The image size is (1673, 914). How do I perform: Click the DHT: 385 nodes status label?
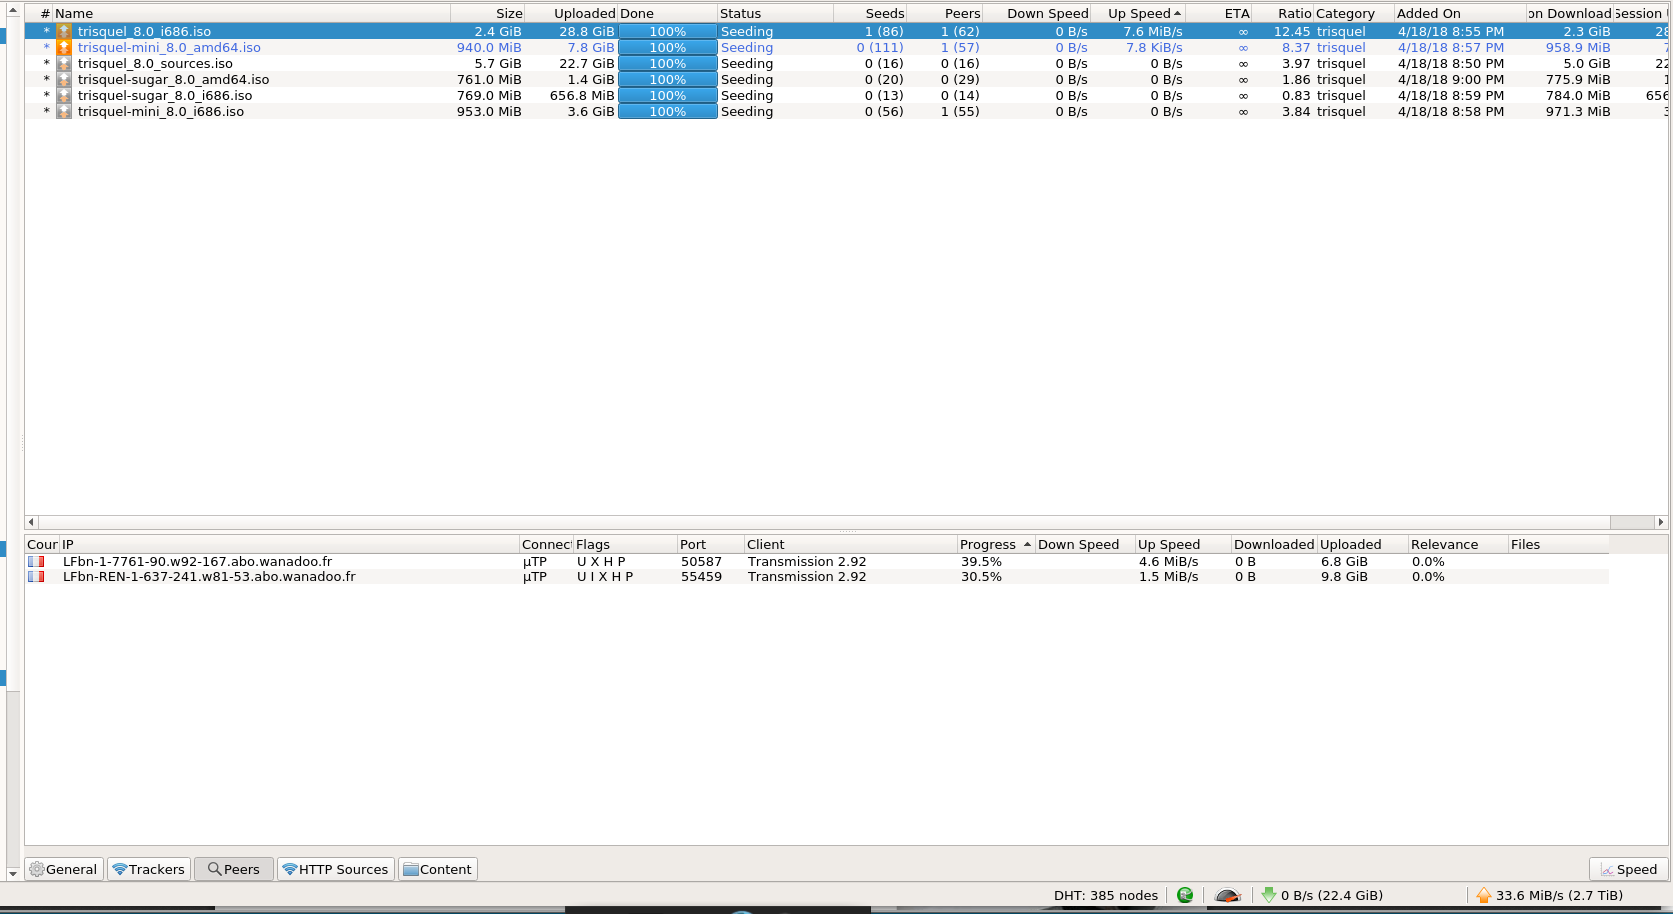tap(1105, 895)
